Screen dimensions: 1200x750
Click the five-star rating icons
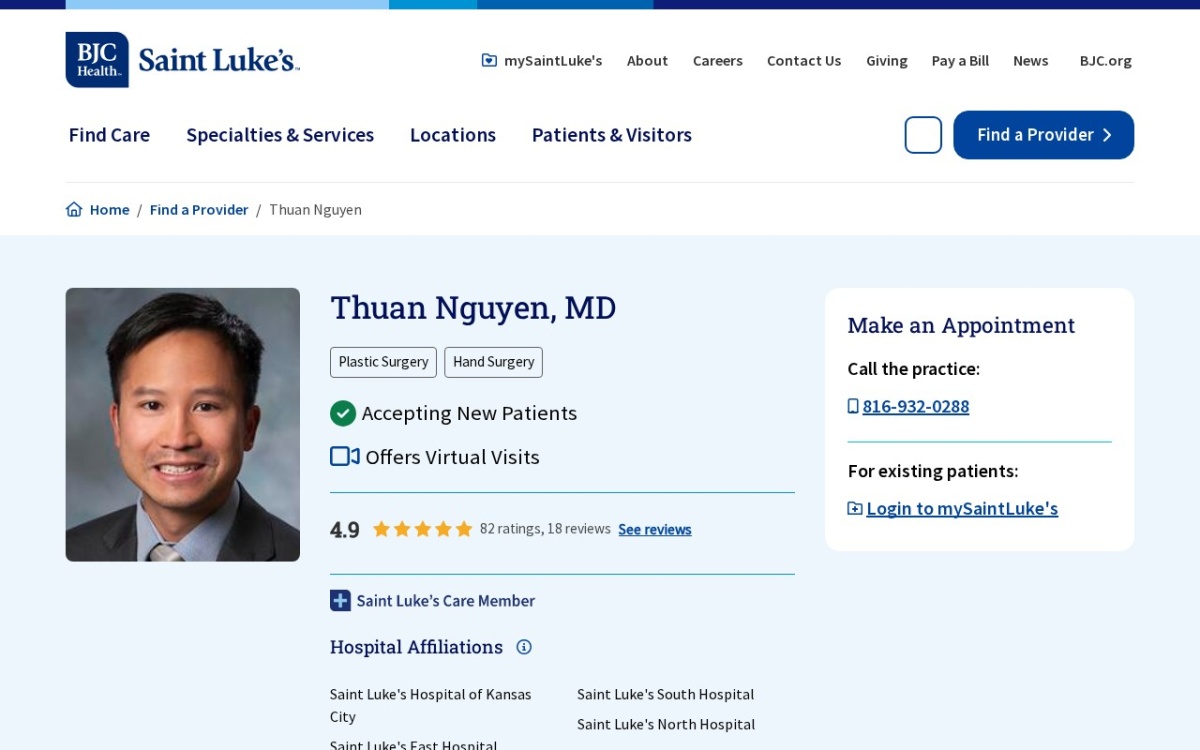[x=422, y=529]
